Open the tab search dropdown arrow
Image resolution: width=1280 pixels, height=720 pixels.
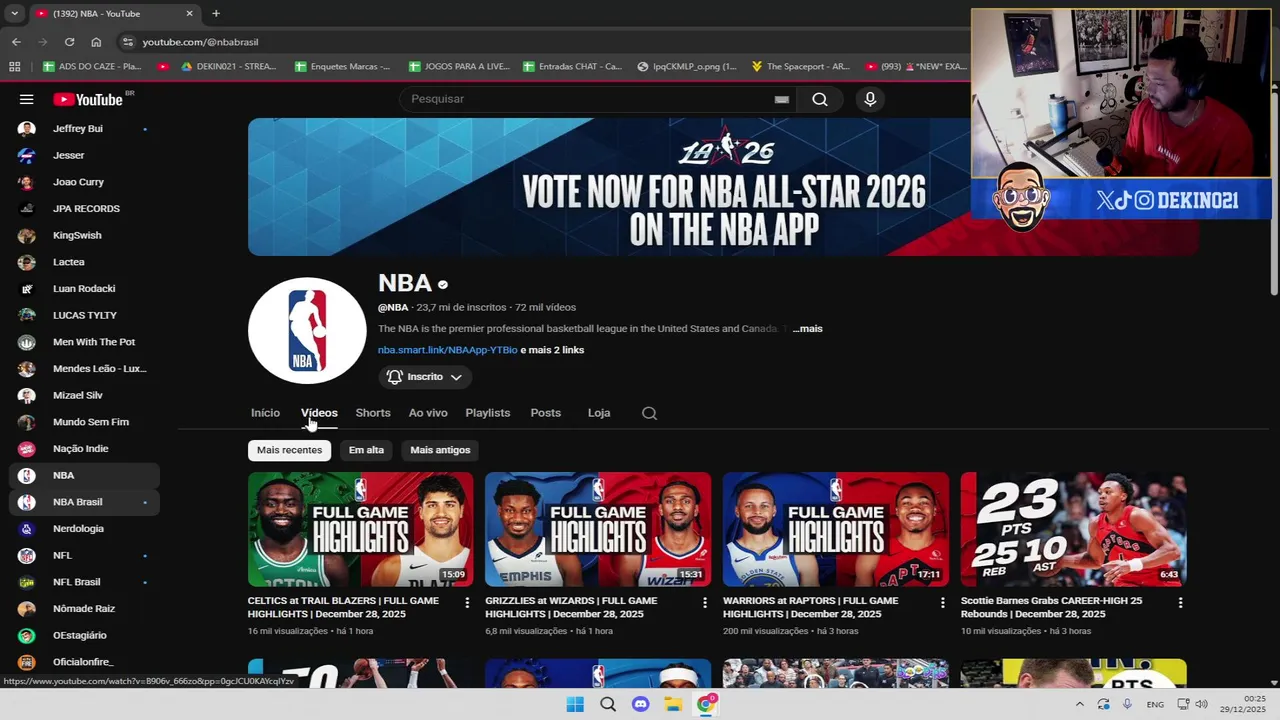pyautogui.click(x=14, y=13)
